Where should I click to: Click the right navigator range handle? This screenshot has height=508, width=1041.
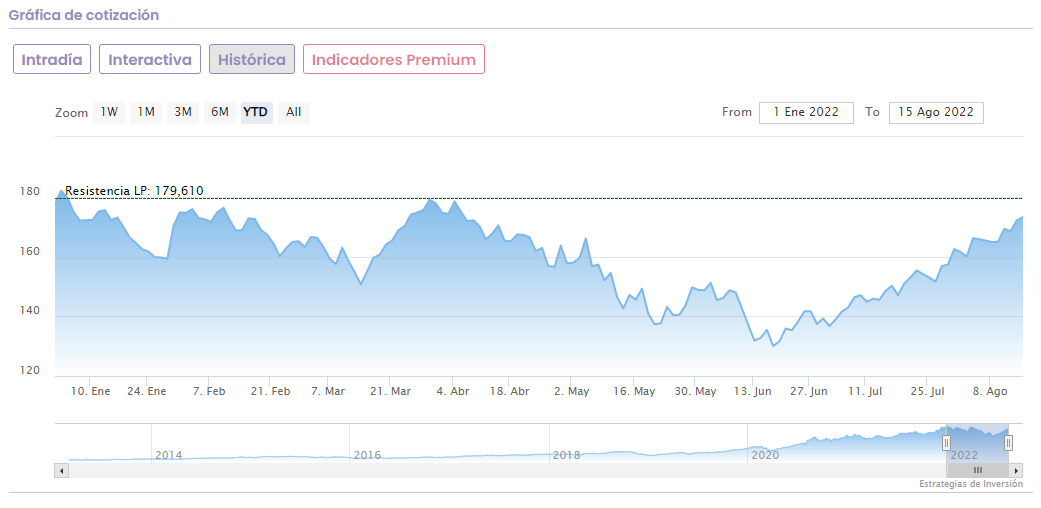point(1008,443)
